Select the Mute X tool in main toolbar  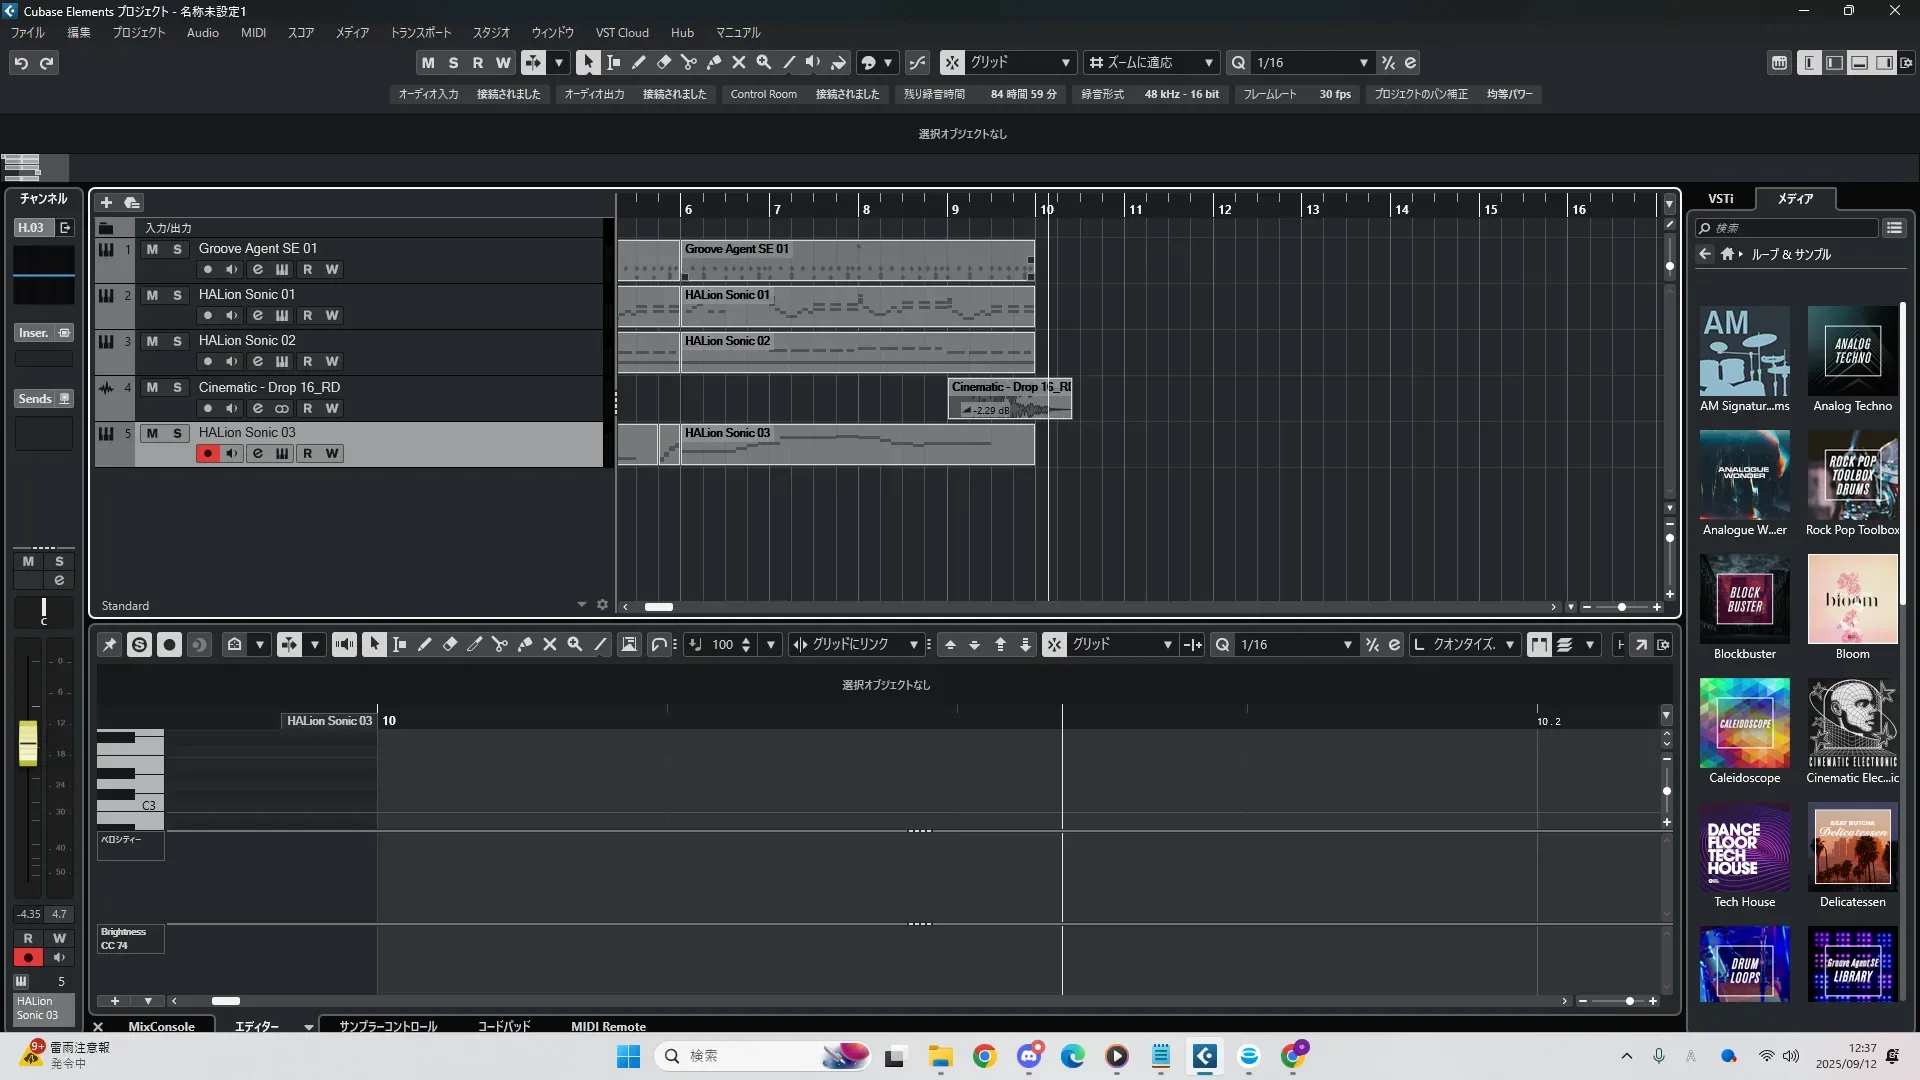[x=739, y=62]
